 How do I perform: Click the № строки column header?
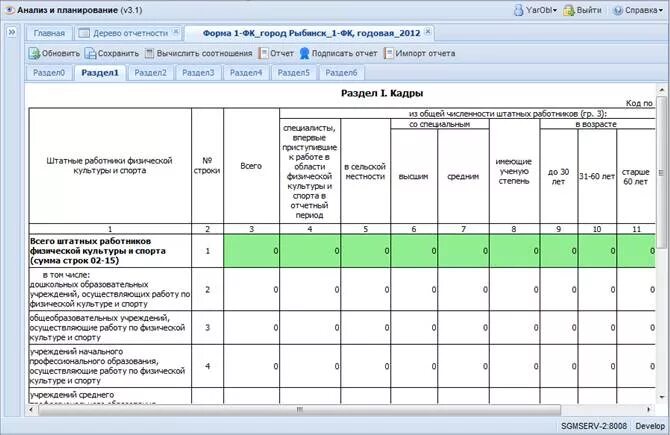[x=207, y=166]
